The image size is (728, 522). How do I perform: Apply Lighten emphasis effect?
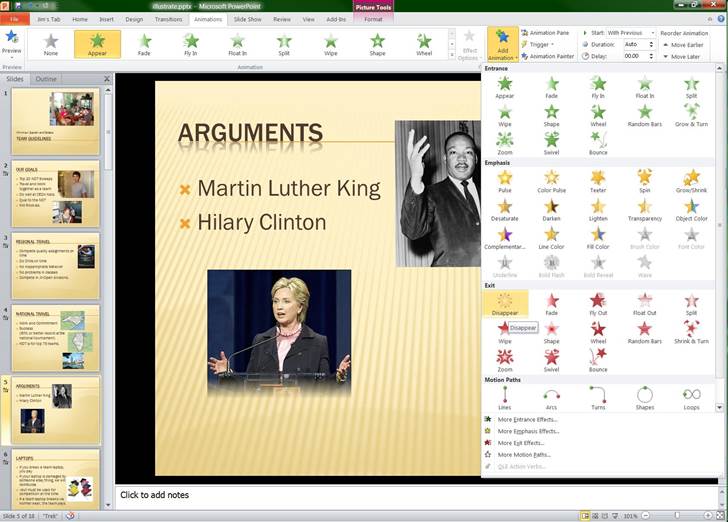598,210
